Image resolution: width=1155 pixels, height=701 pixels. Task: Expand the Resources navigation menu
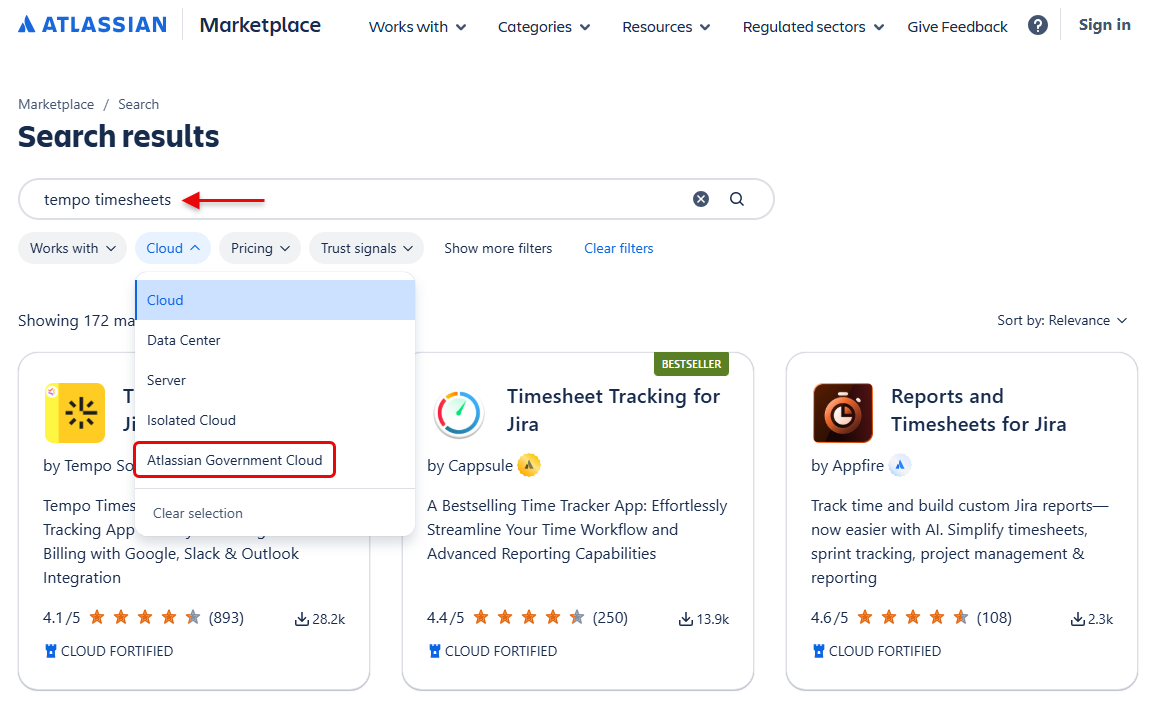(x=667, y=27)
